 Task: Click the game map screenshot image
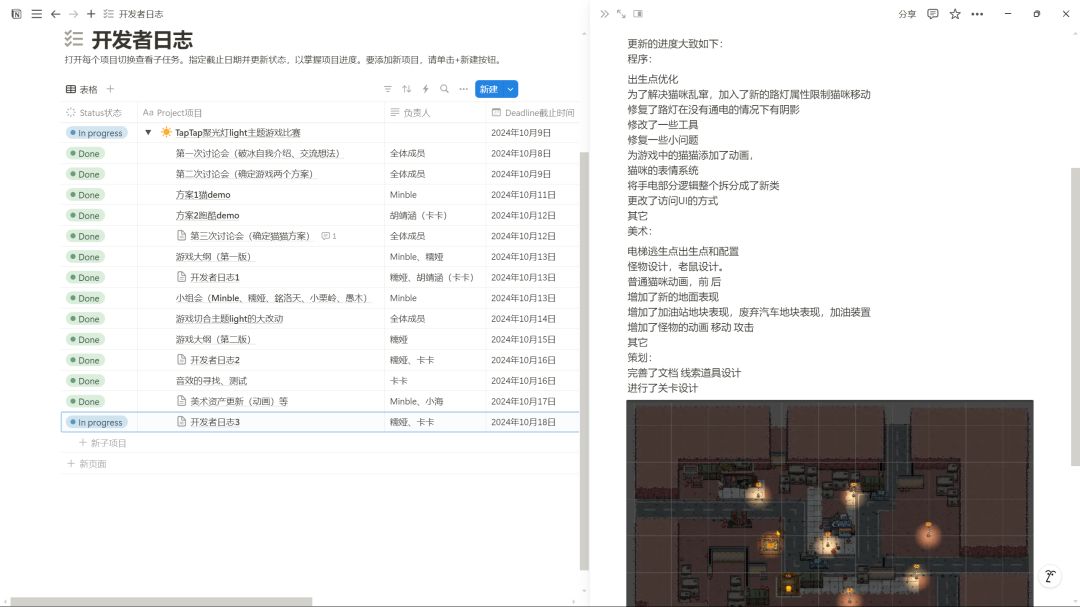pos(830,503)
